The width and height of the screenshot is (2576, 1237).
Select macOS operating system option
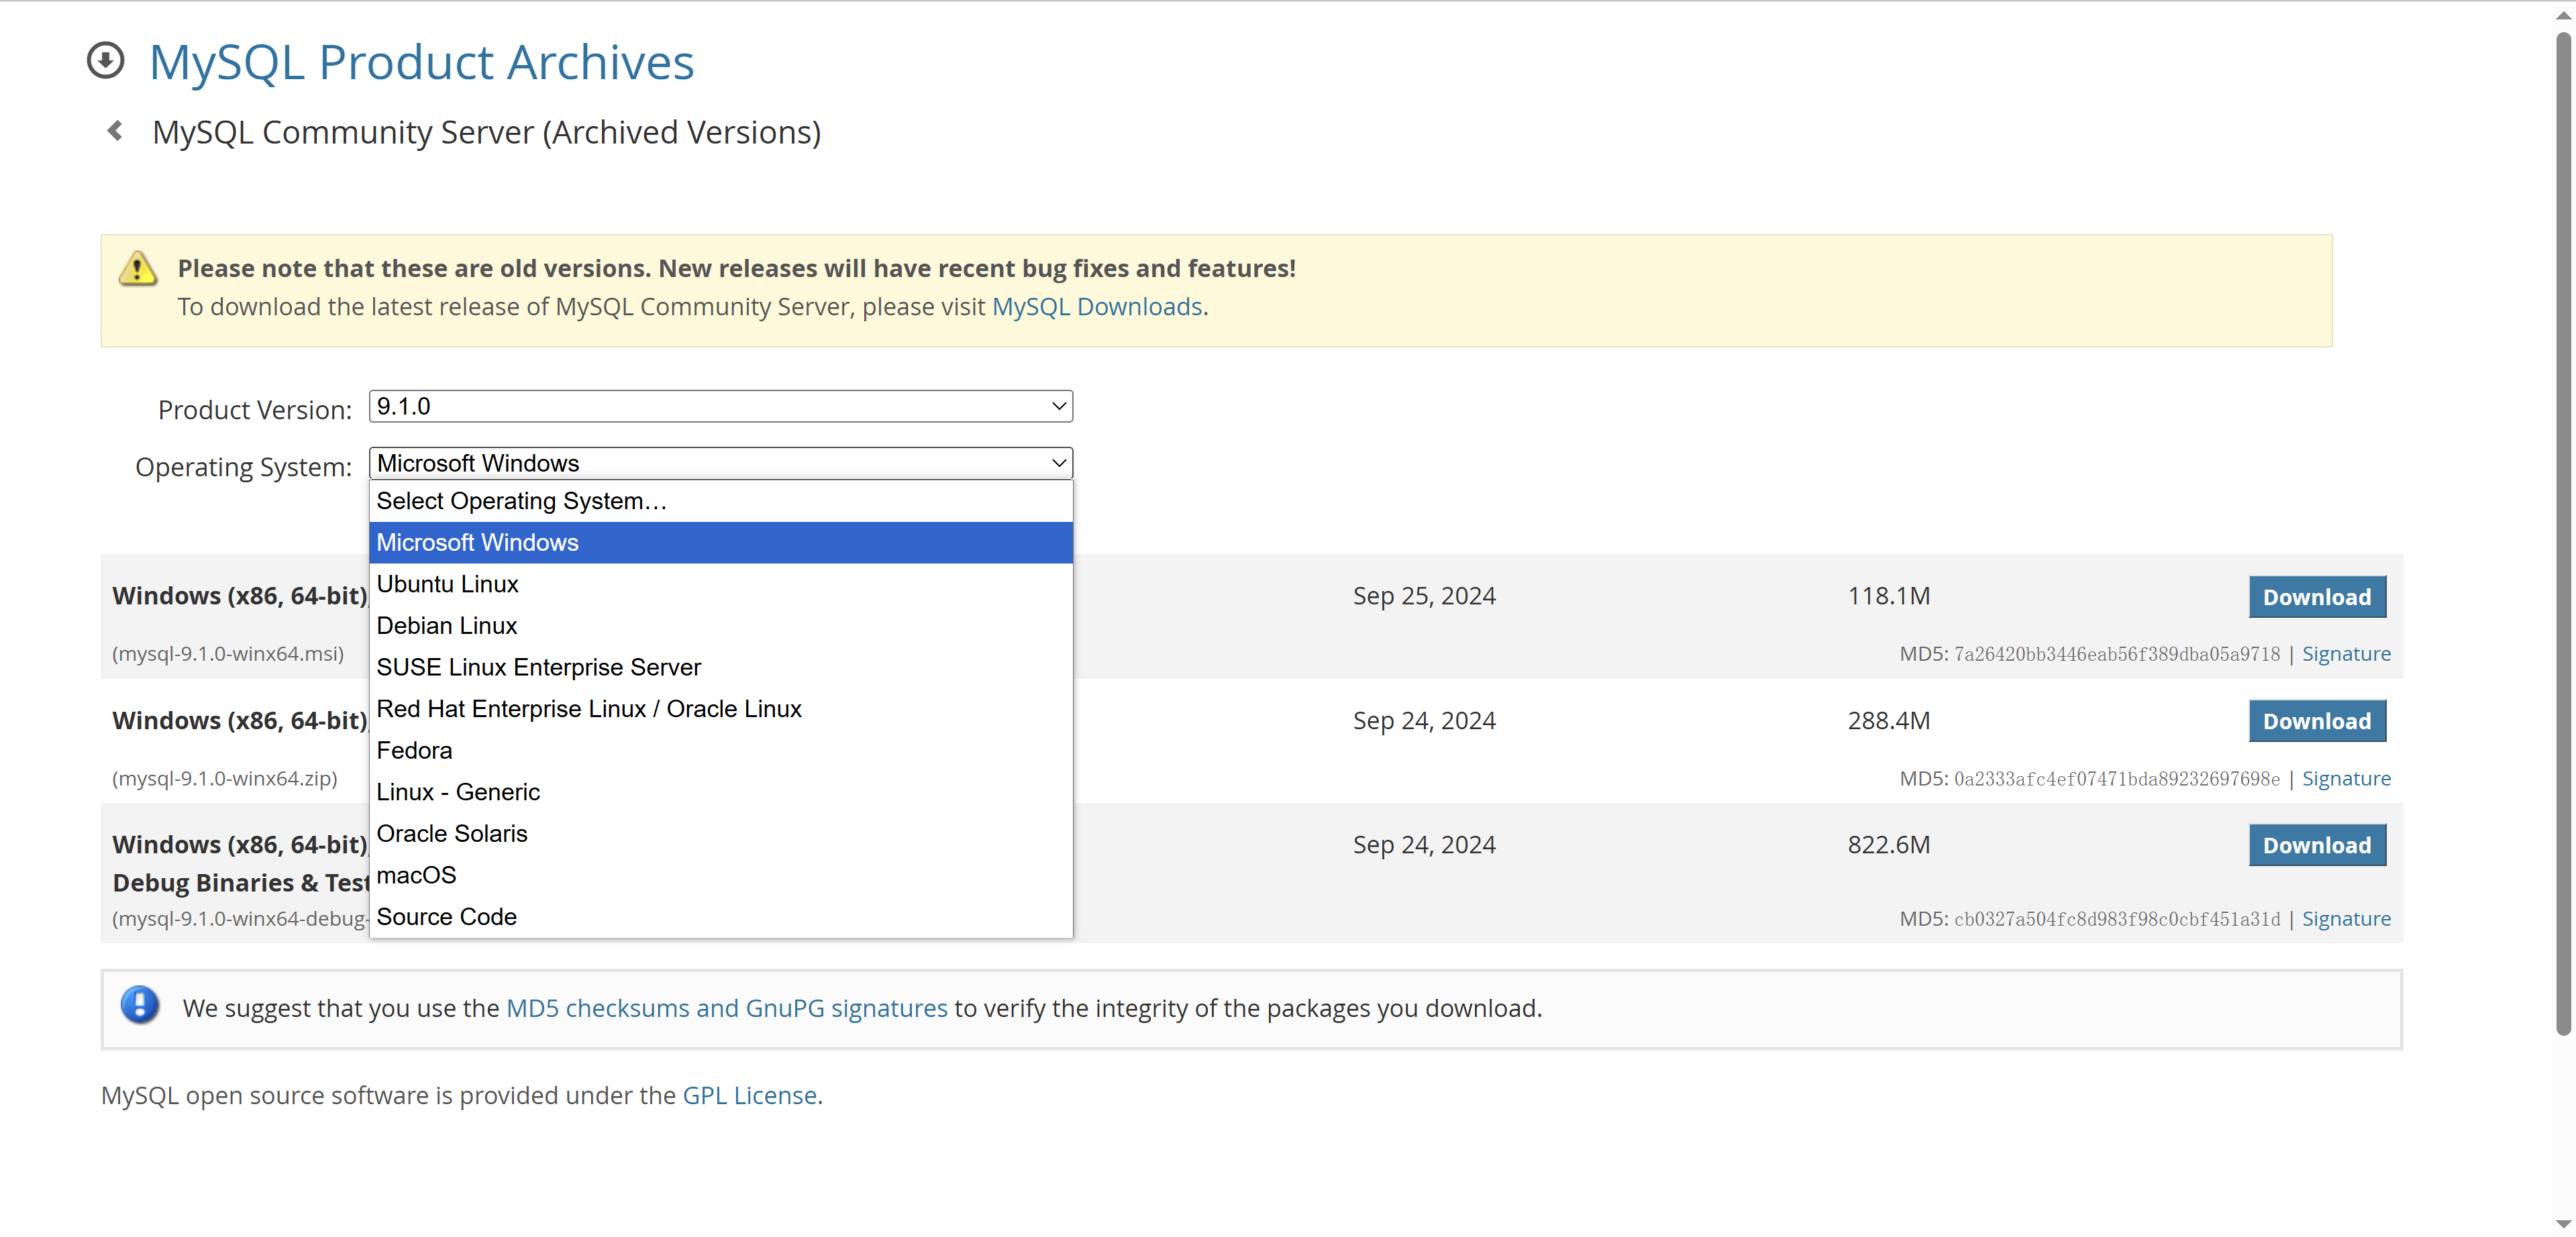click(416, 875)
